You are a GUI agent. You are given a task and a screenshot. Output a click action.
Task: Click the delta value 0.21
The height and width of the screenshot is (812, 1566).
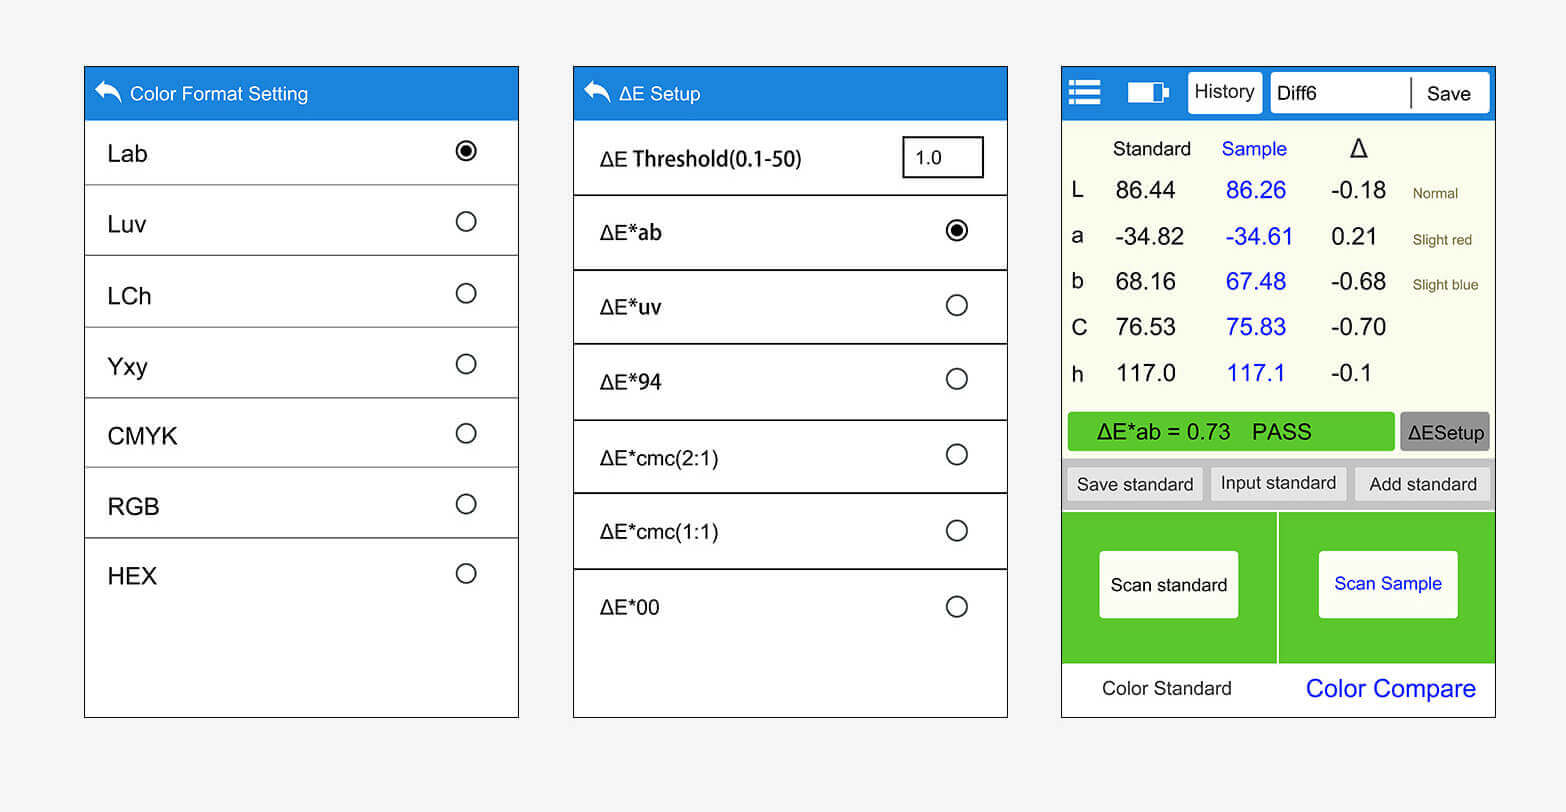[1354, 236]
